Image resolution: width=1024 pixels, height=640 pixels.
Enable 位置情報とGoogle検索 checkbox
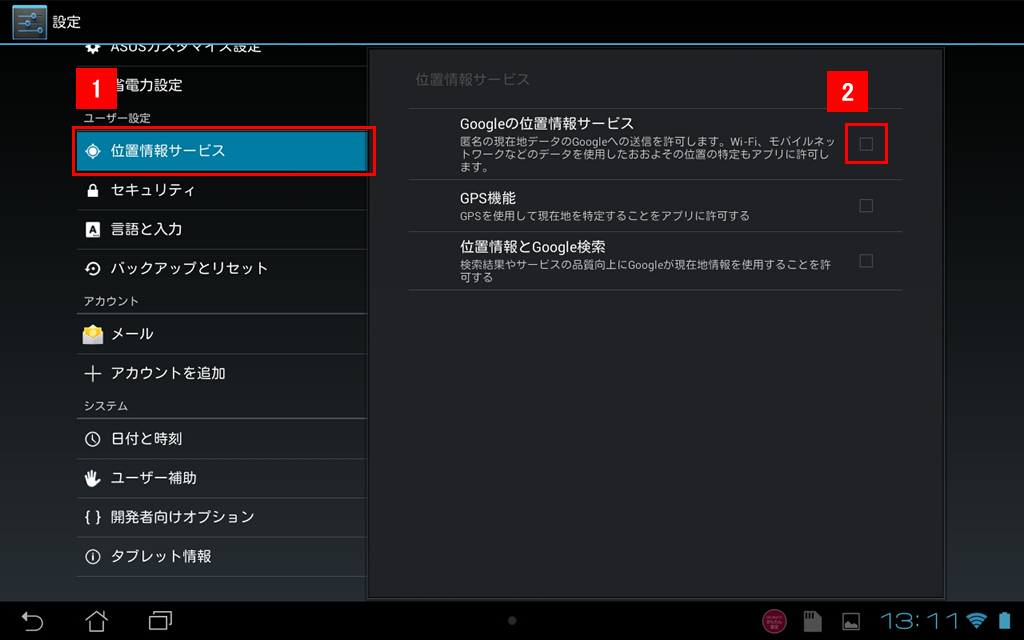tap(866, 261)
